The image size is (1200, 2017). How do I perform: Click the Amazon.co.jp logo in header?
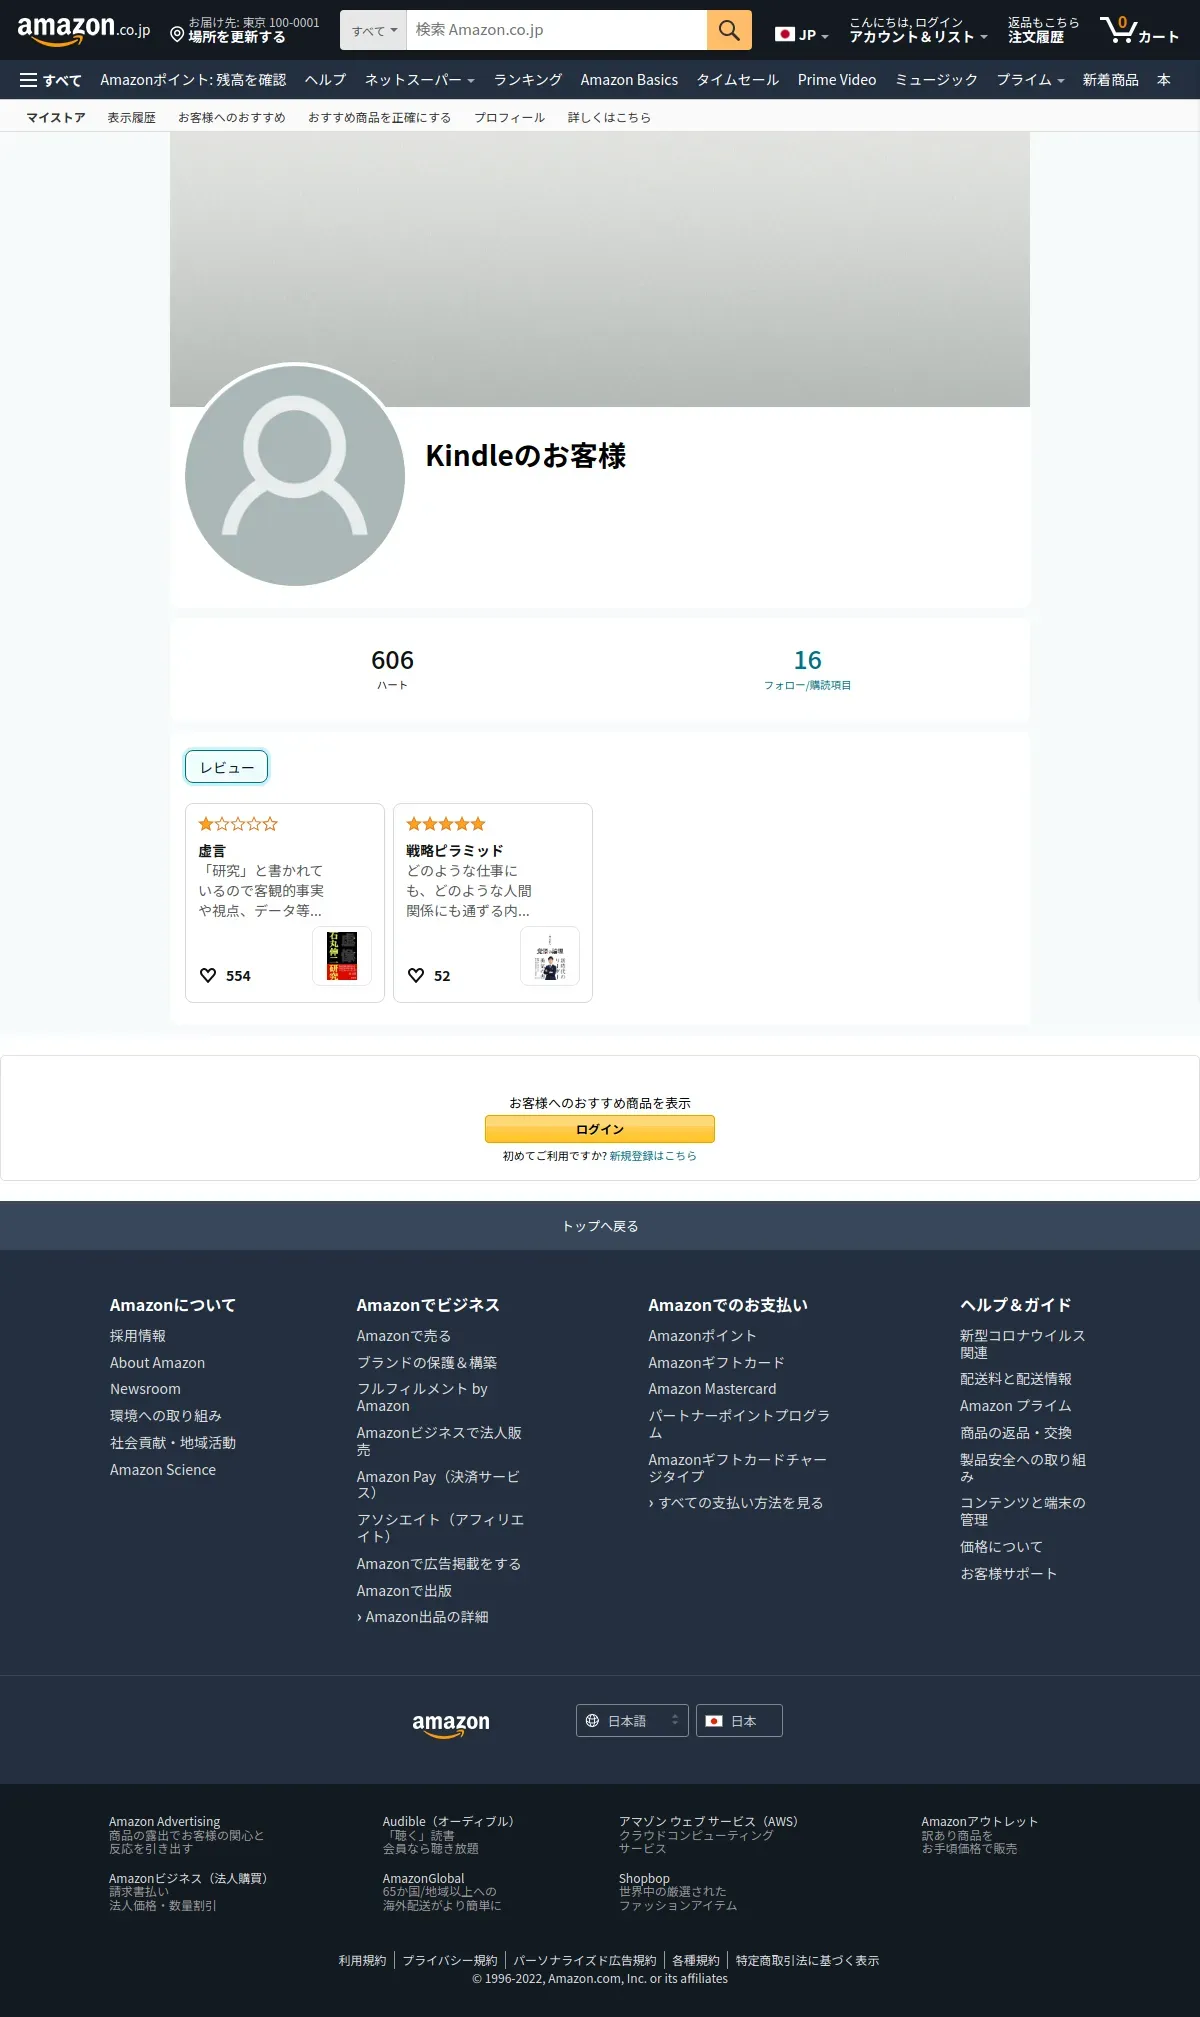tap(84, 30)
